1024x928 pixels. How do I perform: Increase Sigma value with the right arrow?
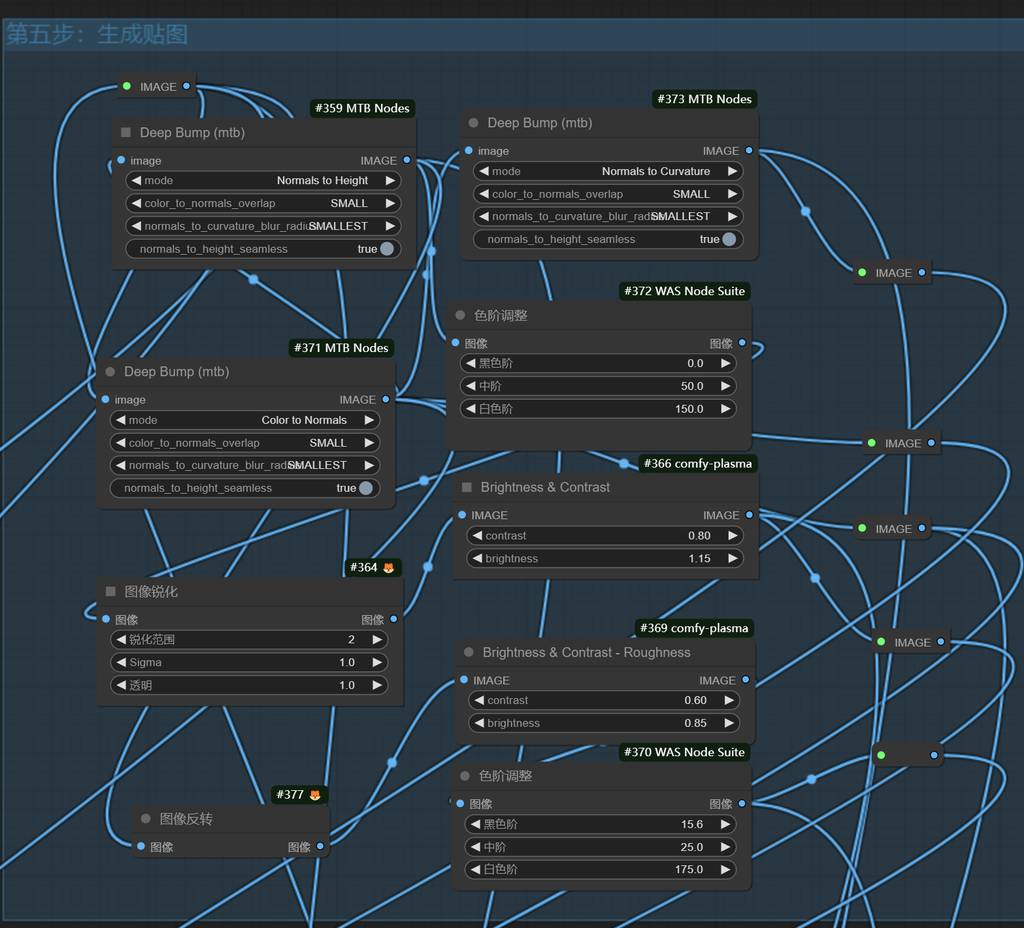pyautogui.click(x=377, y=662)
